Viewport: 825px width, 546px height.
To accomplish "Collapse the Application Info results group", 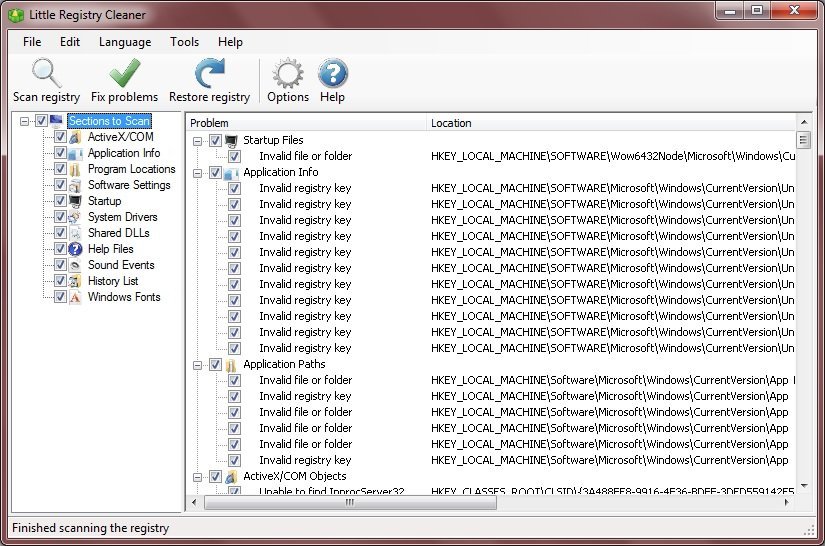I will [197, 173].
